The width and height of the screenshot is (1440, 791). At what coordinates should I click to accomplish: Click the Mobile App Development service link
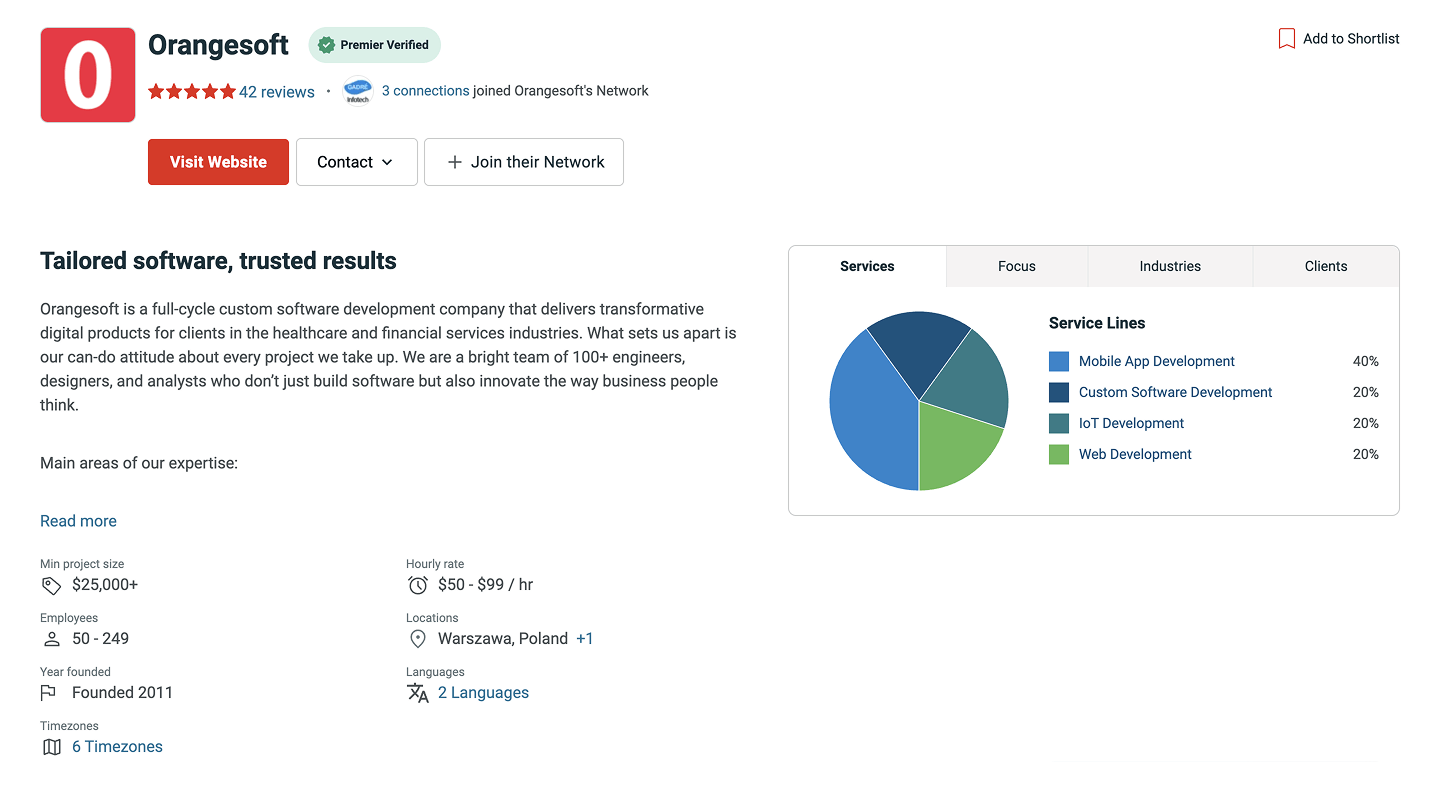tap(1157, 361)
